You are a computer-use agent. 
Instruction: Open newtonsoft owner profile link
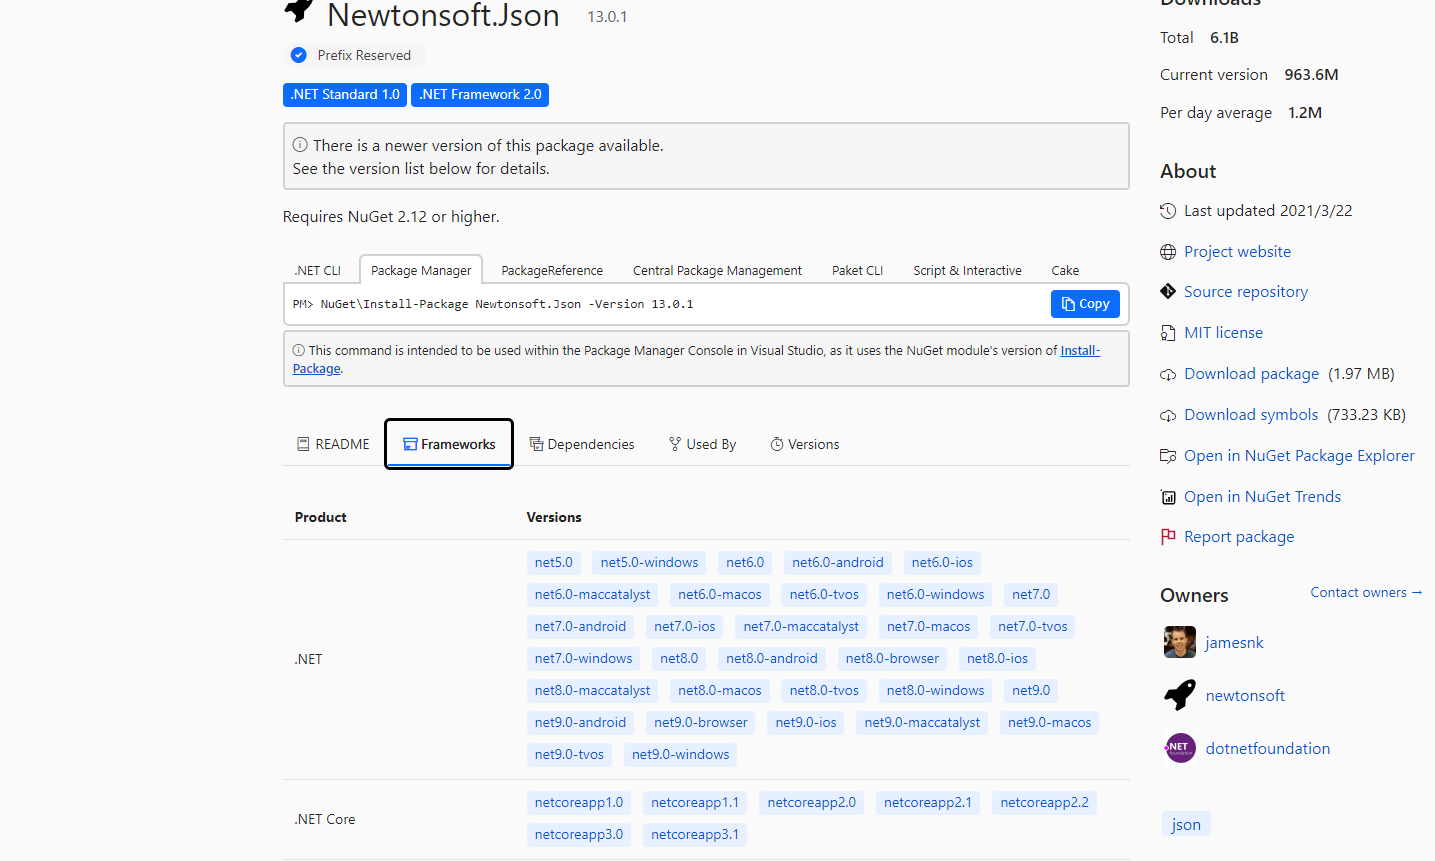[1245, 696]
